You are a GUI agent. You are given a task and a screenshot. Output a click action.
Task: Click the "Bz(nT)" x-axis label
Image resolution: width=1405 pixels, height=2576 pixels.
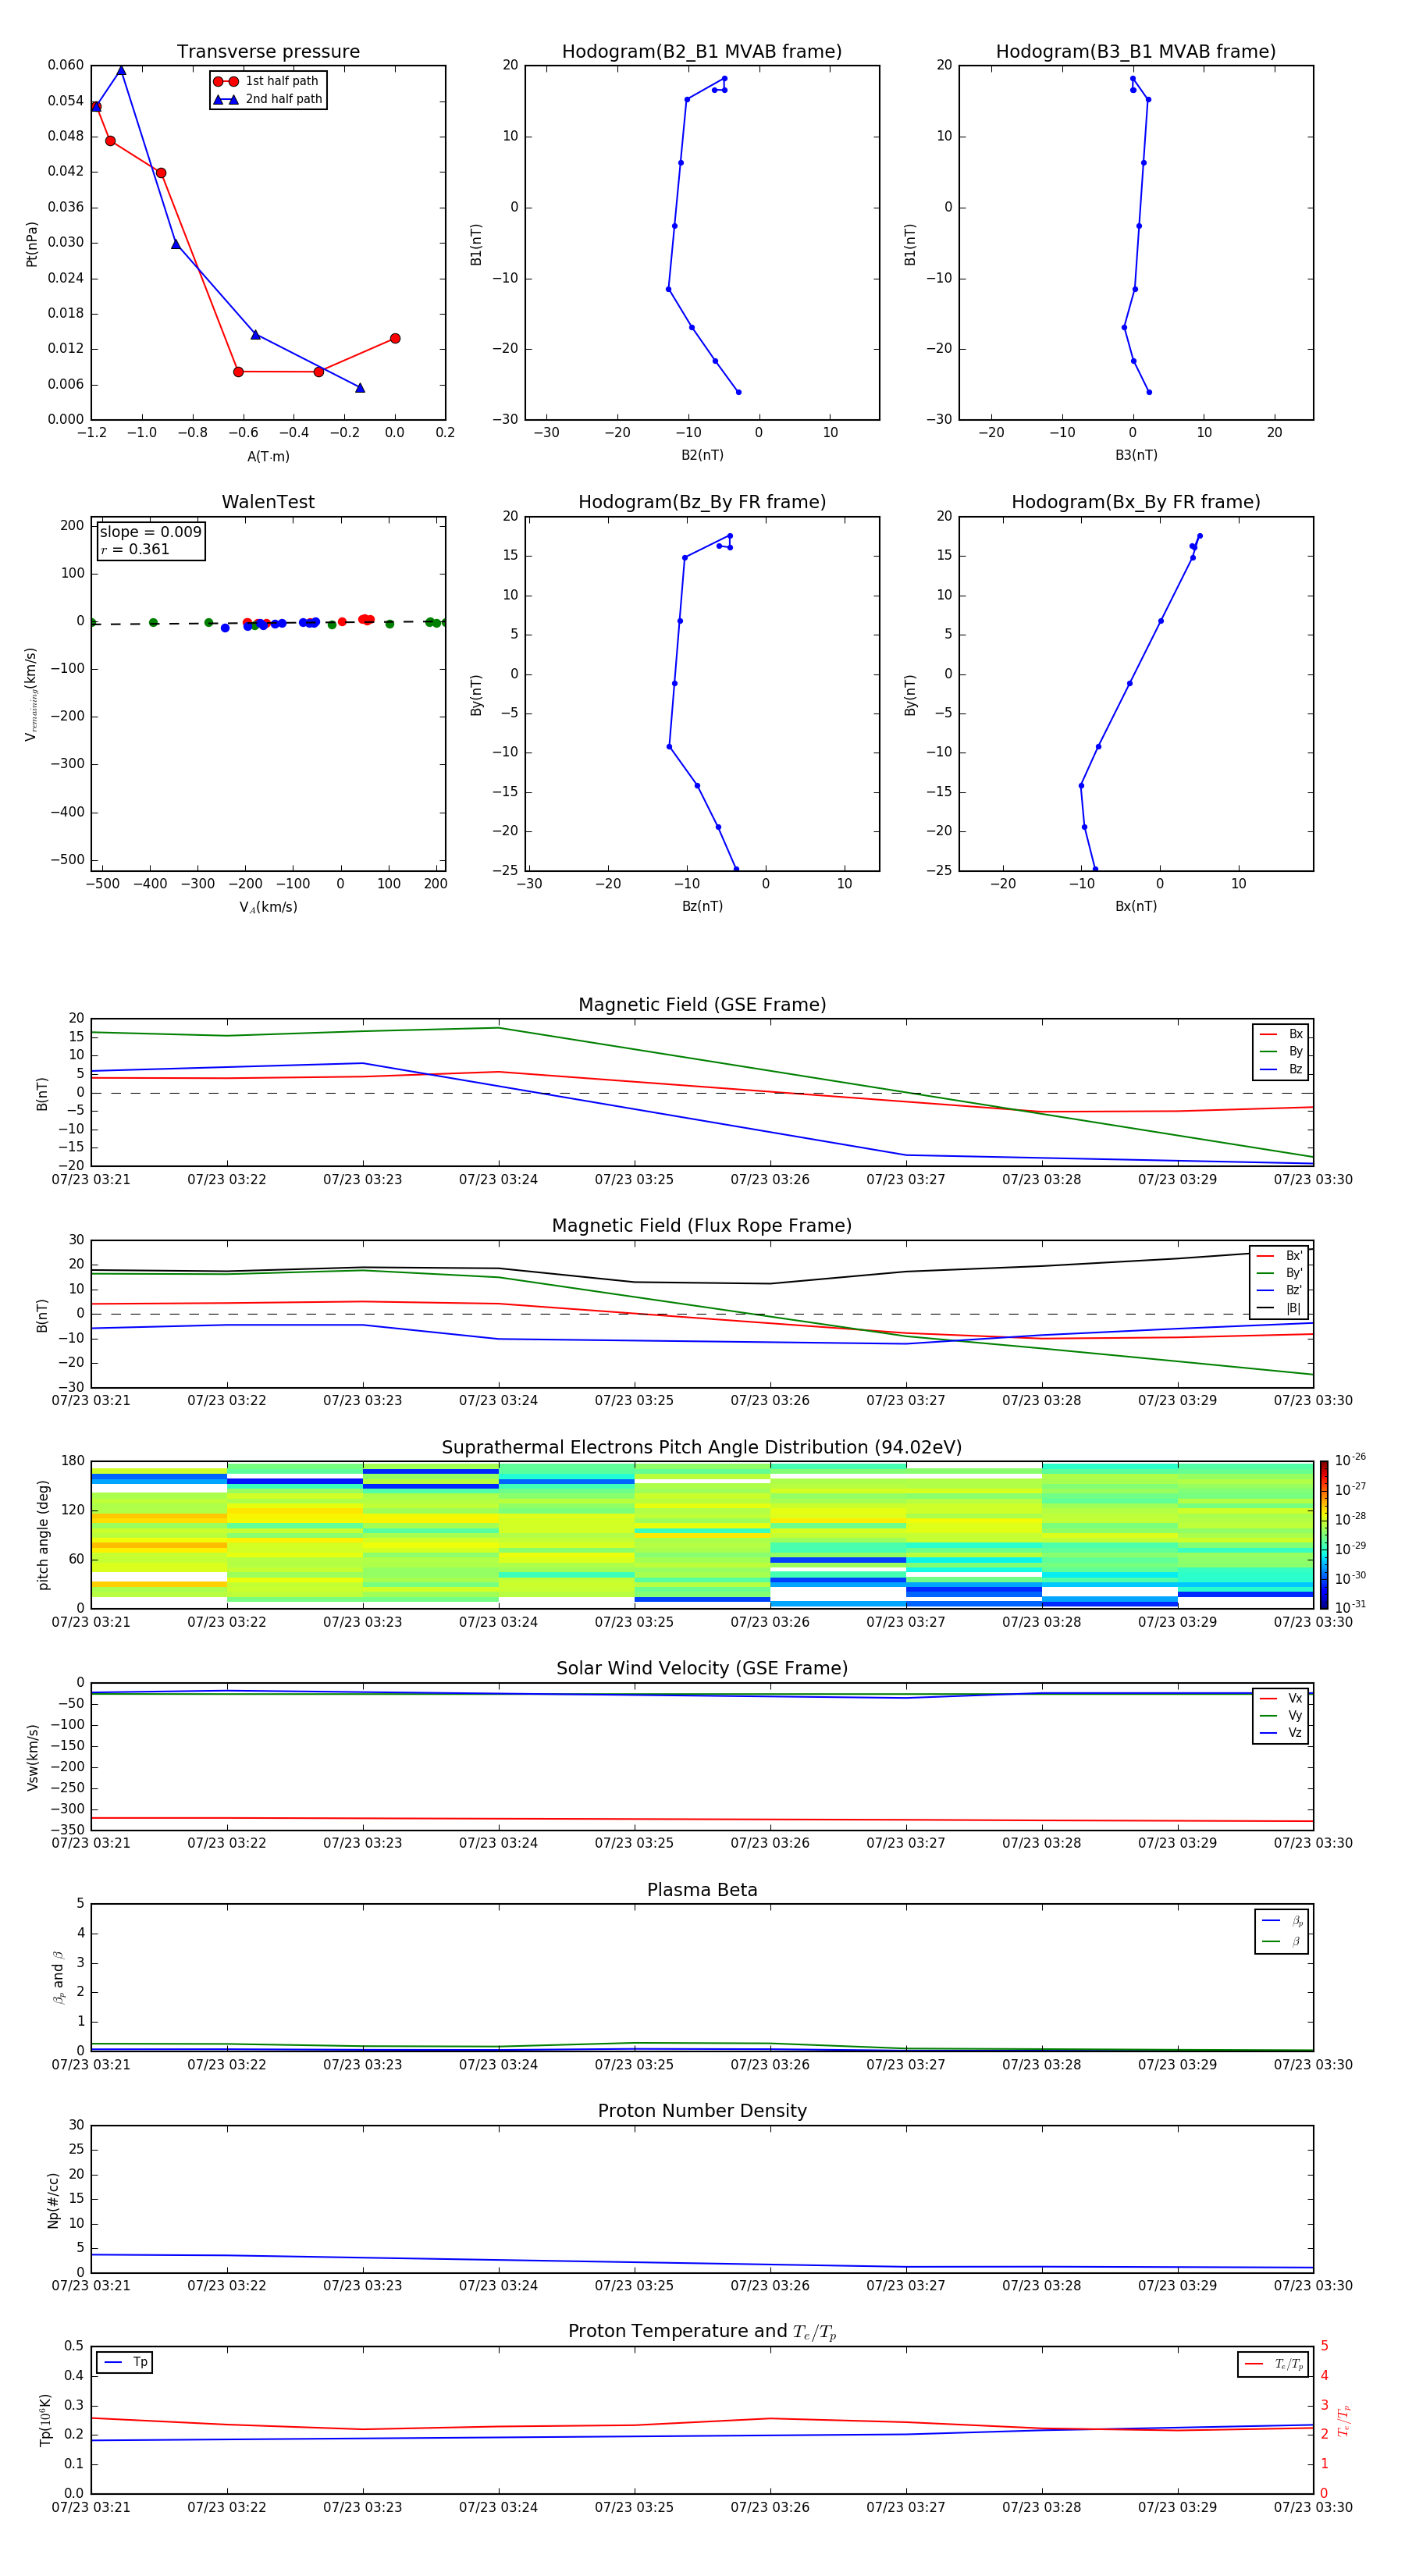click(702, 906)
